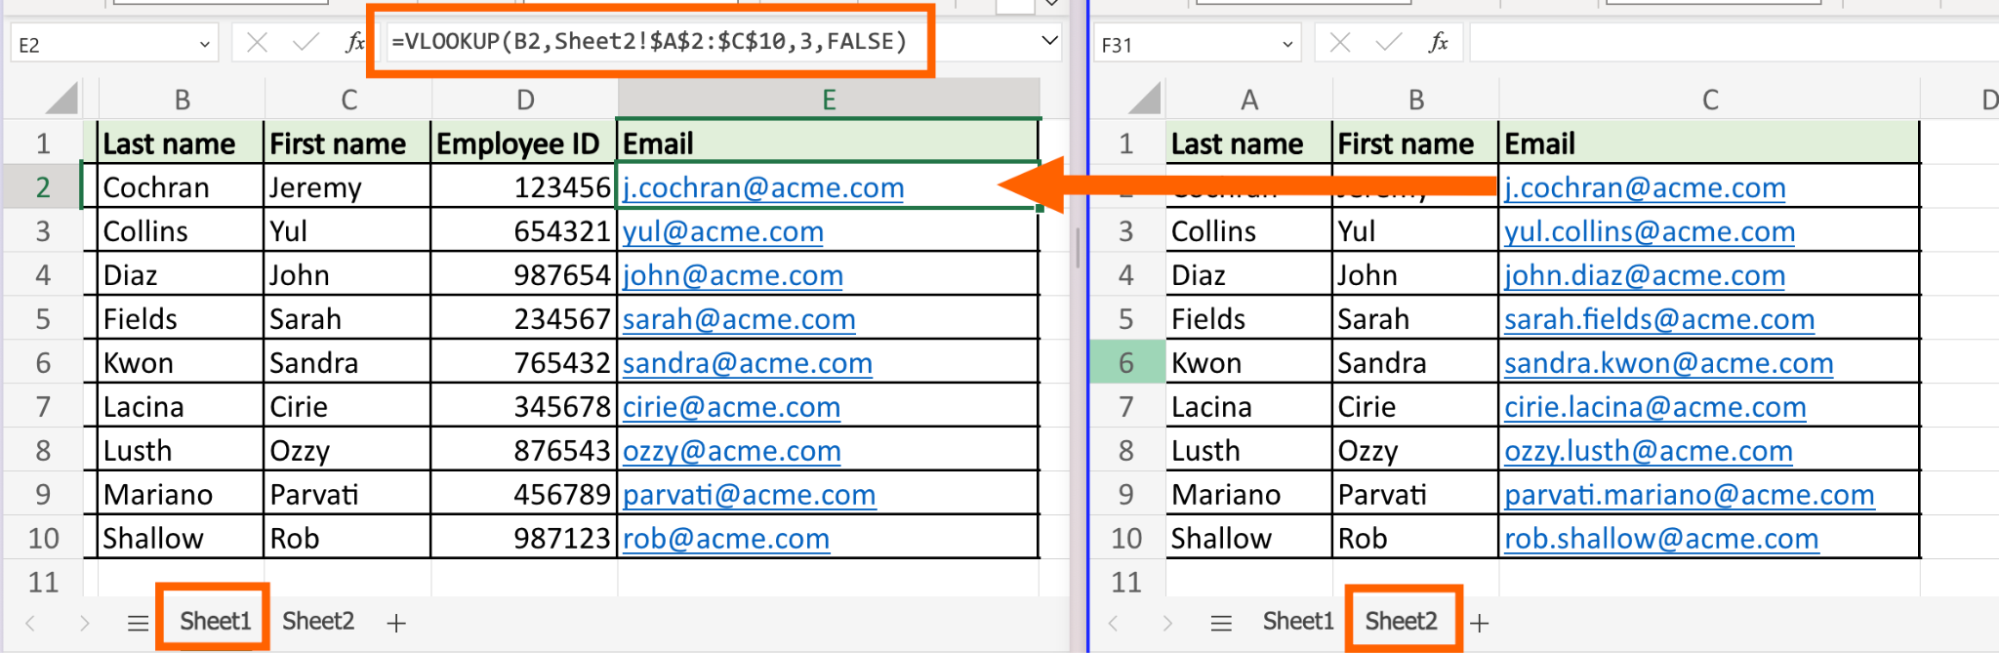
Task: Expand the formula bar containing the VLOOKUP formula
Action: 1049,41
